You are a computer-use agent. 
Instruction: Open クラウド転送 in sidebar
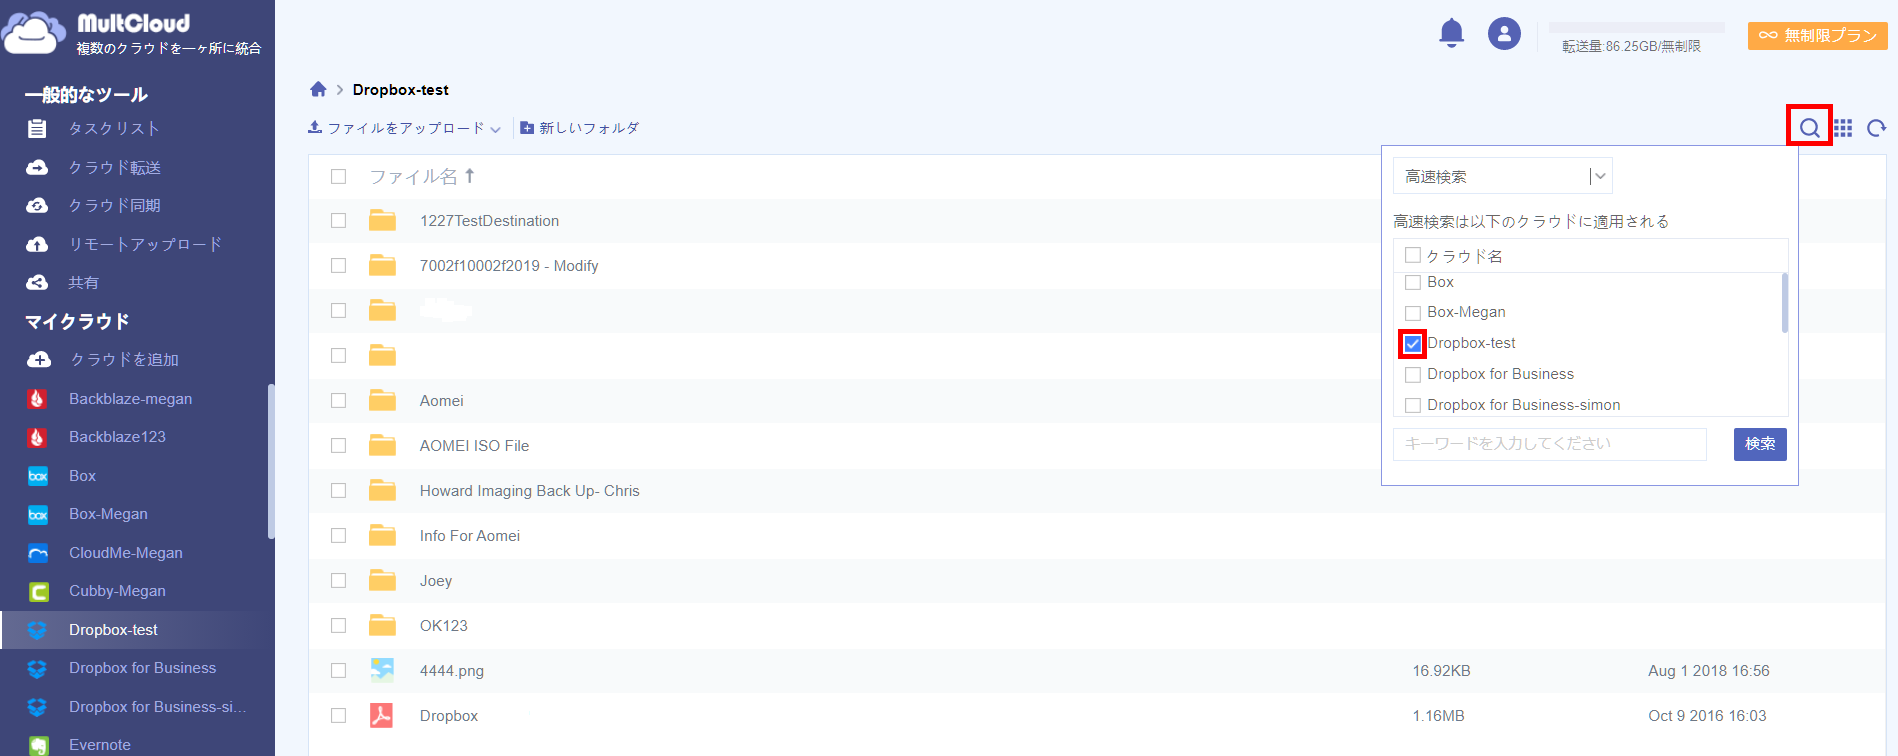point(114,167)
